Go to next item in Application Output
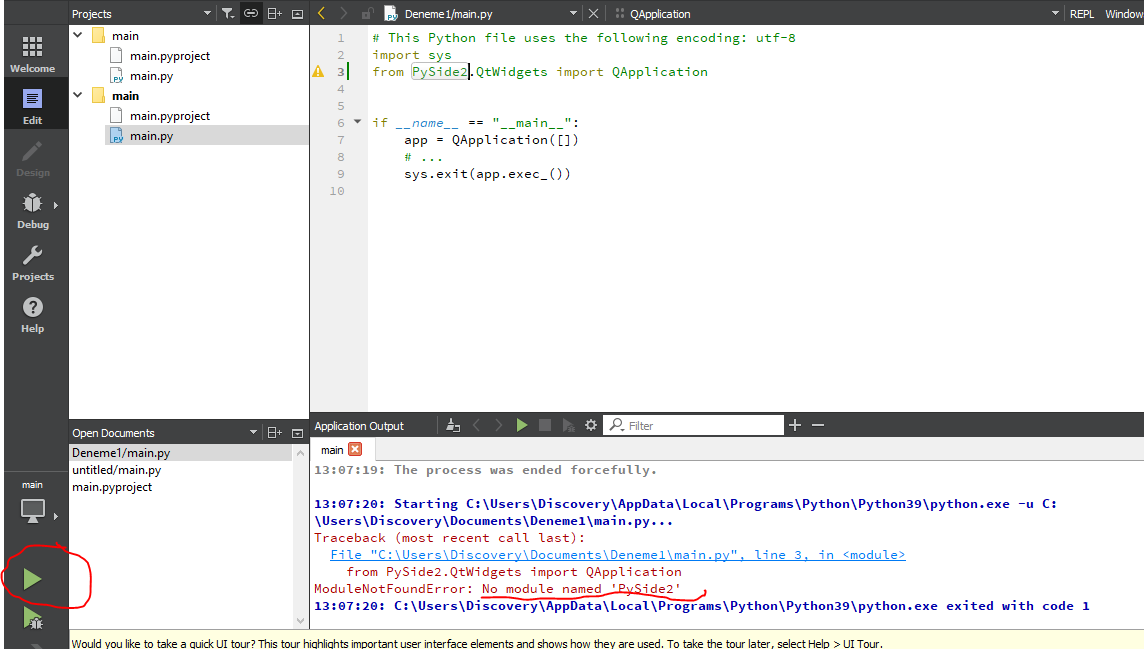This screenshot has width=1144, height=649. tap(499, 425)
